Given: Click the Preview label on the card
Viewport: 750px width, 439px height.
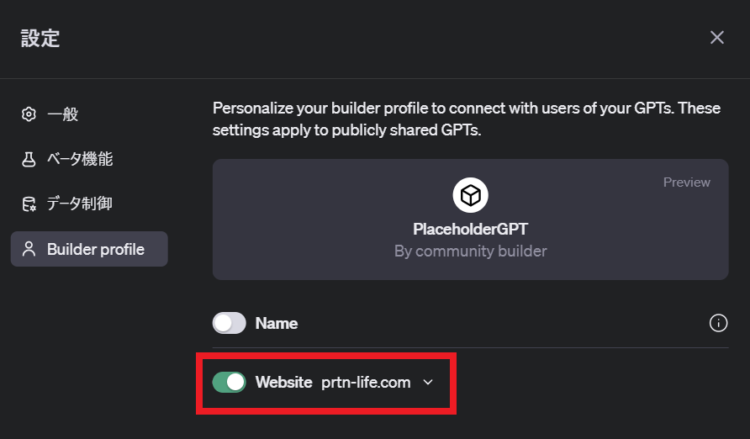Looking at the screenshot, I should click(686, 182).
